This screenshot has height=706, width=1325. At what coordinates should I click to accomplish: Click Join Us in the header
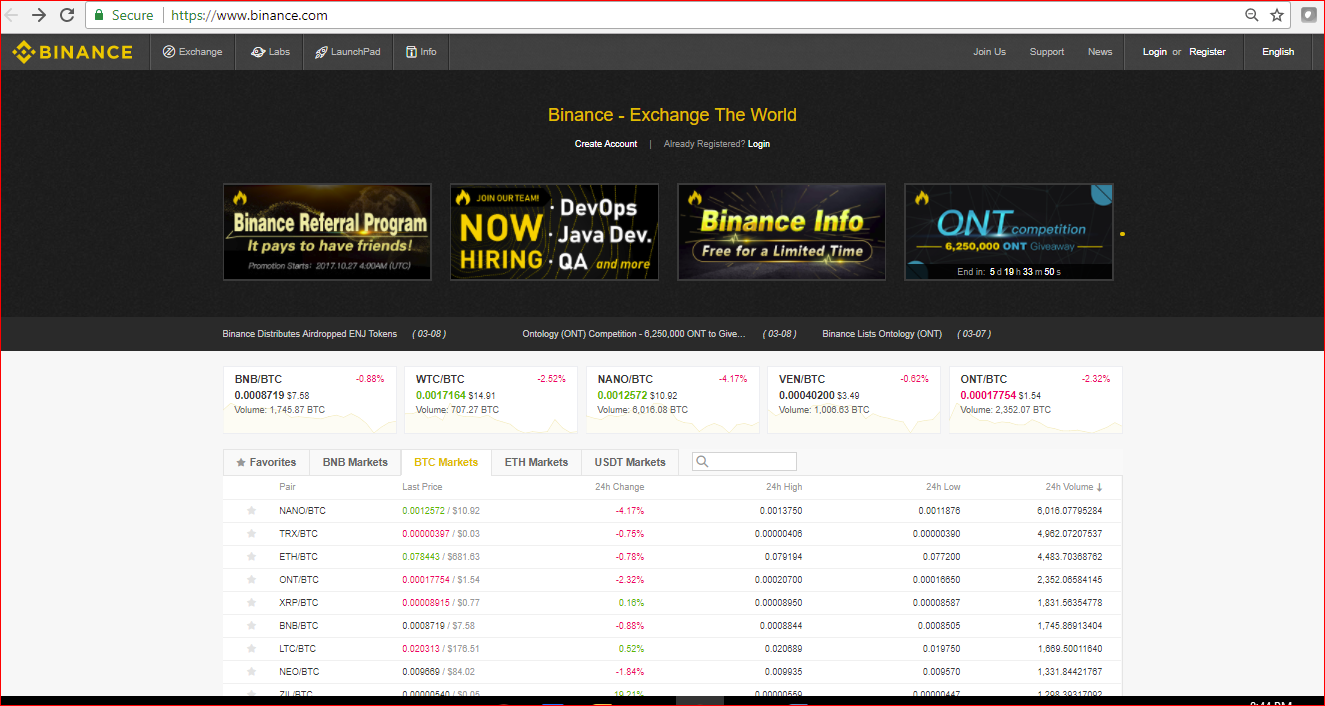[990, 52]
